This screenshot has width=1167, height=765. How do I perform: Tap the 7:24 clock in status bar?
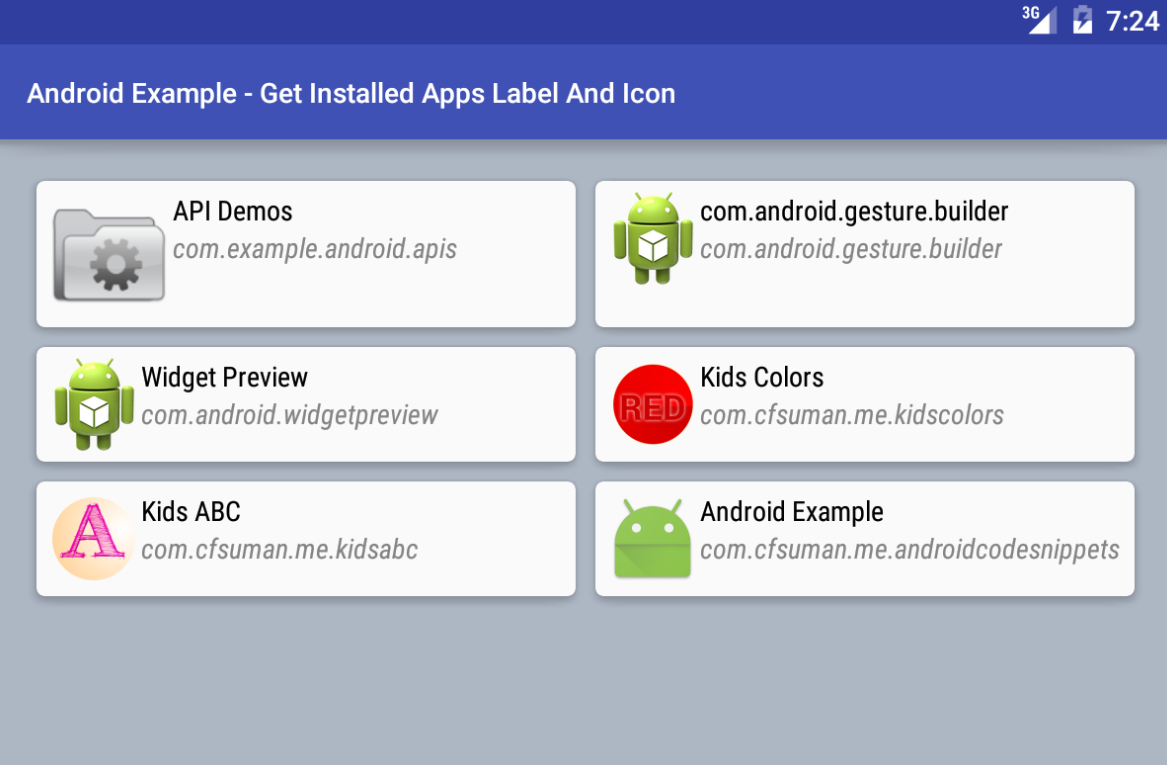(1132, 21)
